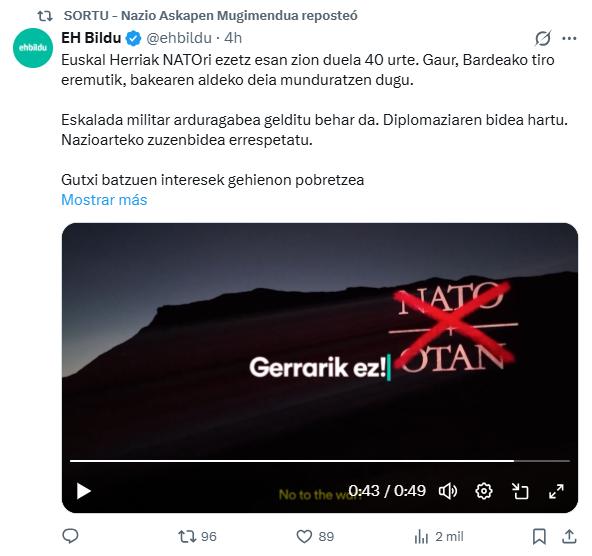Click the Grok slashed-circle icon

tap(543, 38)
